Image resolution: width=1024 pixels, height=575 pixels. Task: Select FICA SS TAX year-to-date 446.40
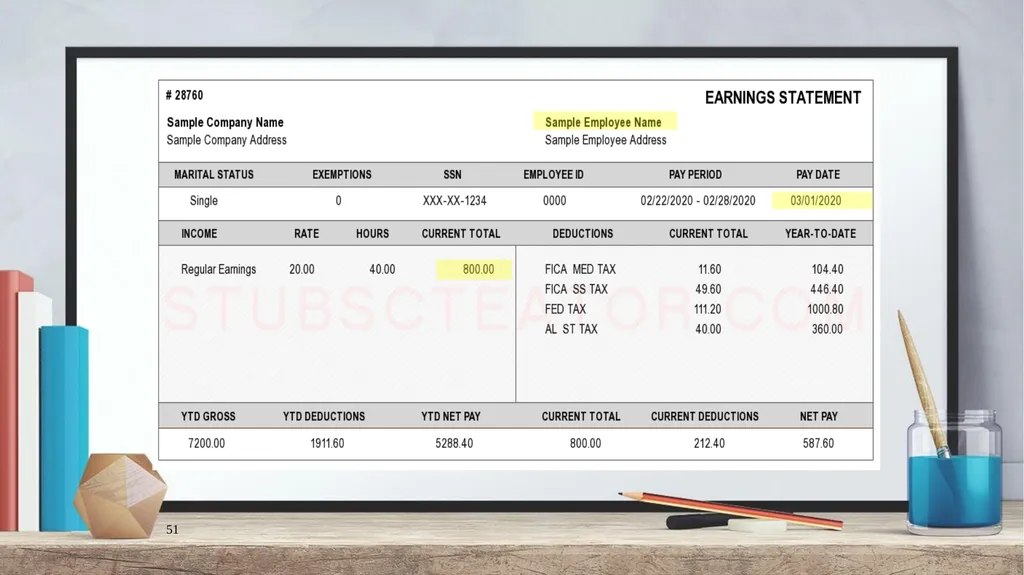pyautogui.click(x=827, y=289)
